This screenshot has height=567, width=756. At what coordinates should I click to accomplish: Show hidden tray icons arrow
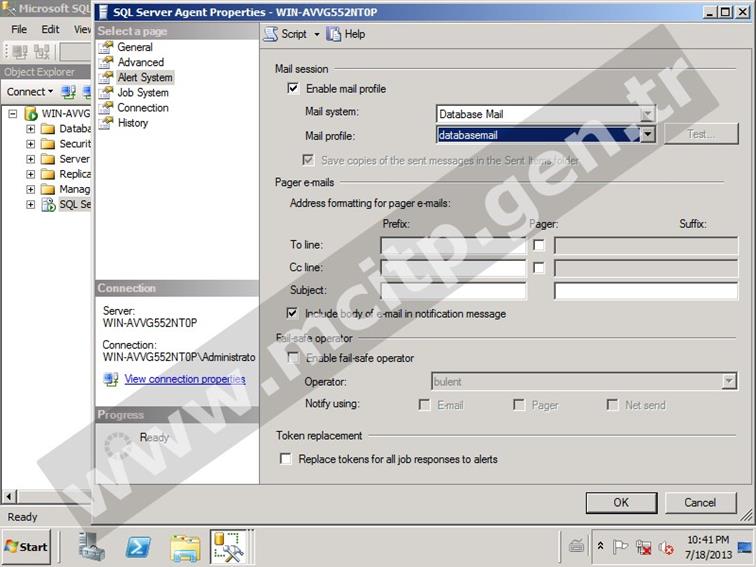tap(601, 546)
